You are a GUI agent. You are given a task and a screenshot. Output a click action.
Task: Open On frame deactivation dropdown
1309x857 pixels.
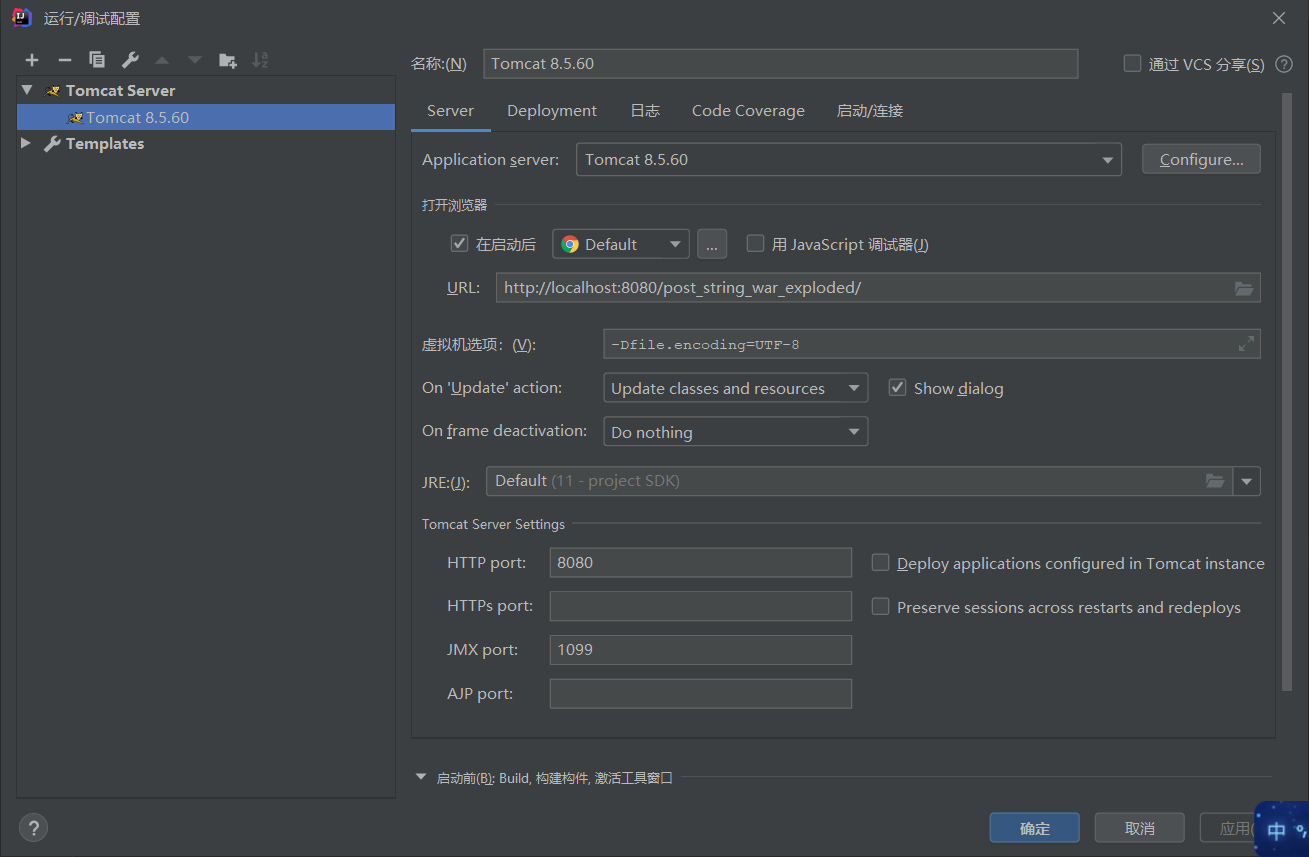[735, 432]
